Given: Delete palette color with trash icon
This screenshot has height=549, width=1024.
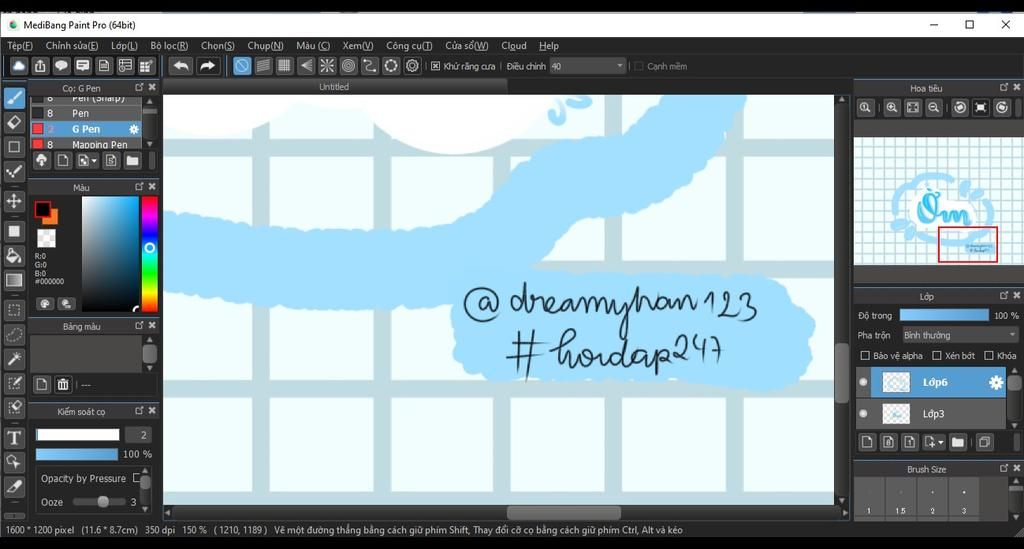Looking at the screenshot, I should pyautogui.click(x=63, y=384).
